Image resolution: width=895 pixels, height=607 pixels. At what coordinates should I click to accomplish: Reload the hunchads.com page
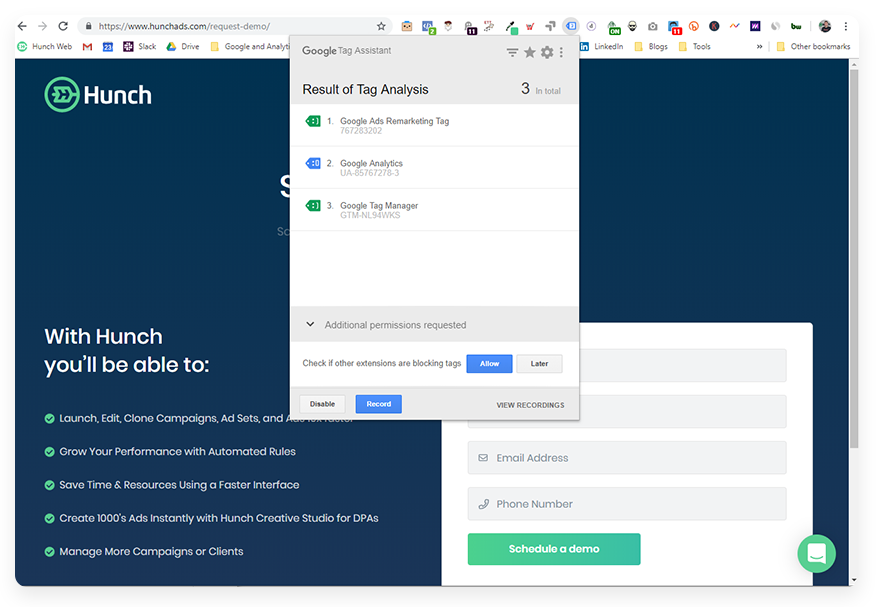click(62, 26)
